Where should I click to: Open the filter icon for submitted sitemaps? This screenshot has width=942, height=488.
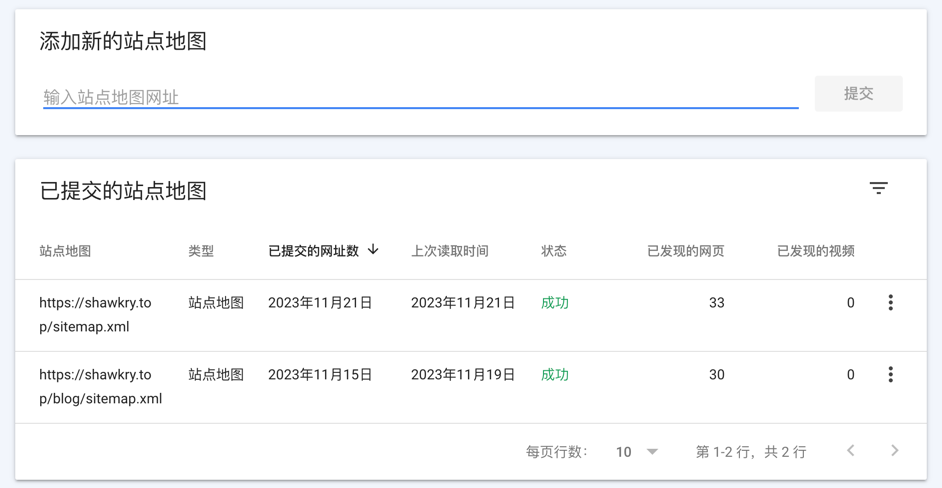878,189
